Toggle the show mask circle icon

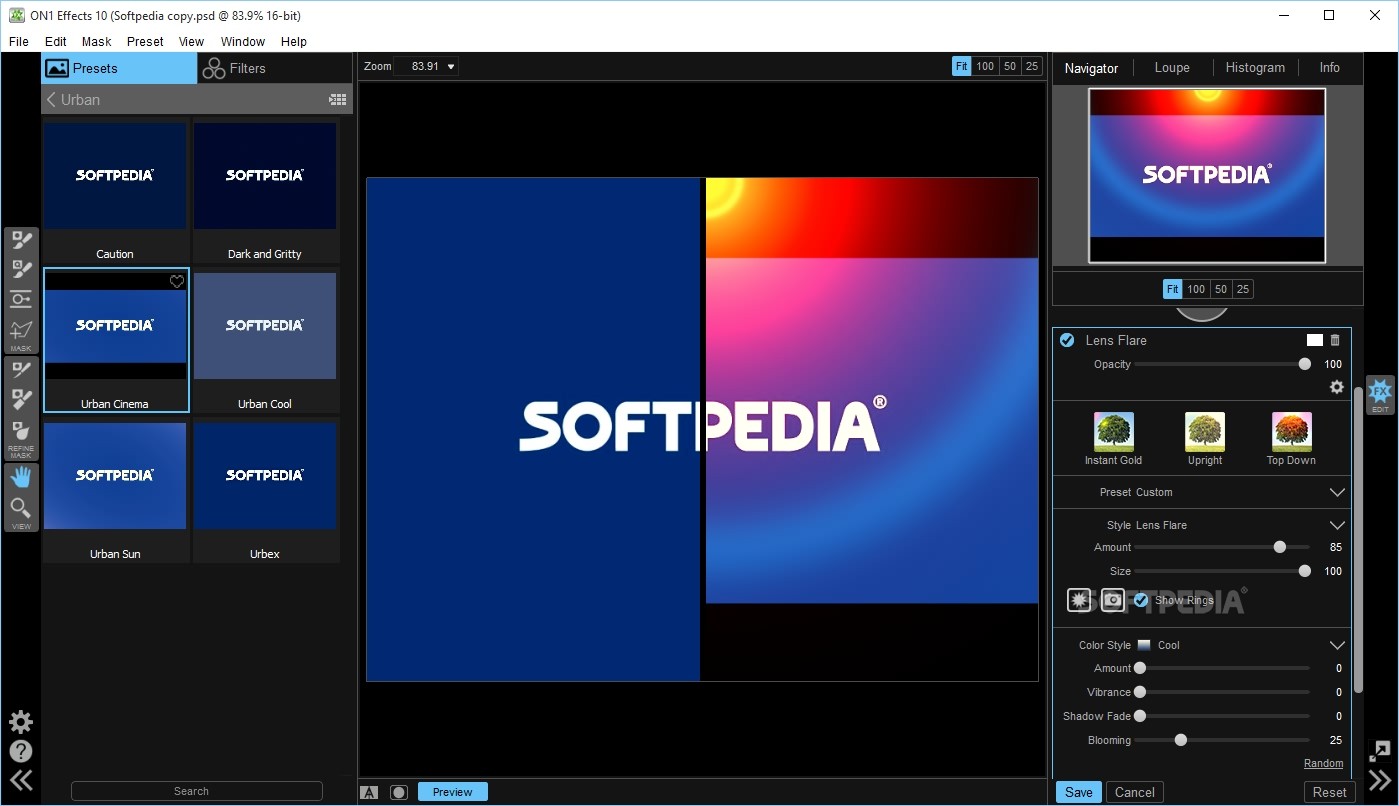click(399, 792)
